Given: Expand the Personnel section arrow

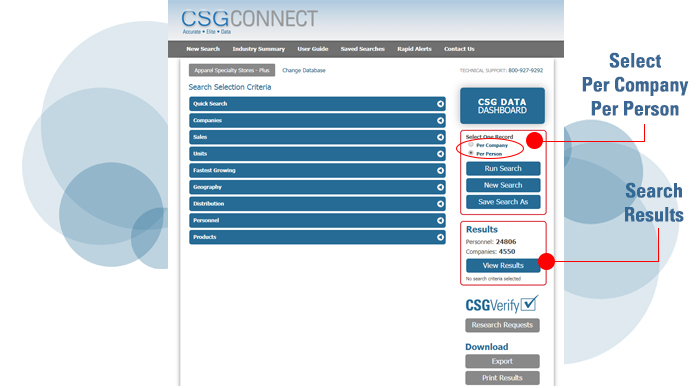Looking at the screenshot, I should [440, 221].
